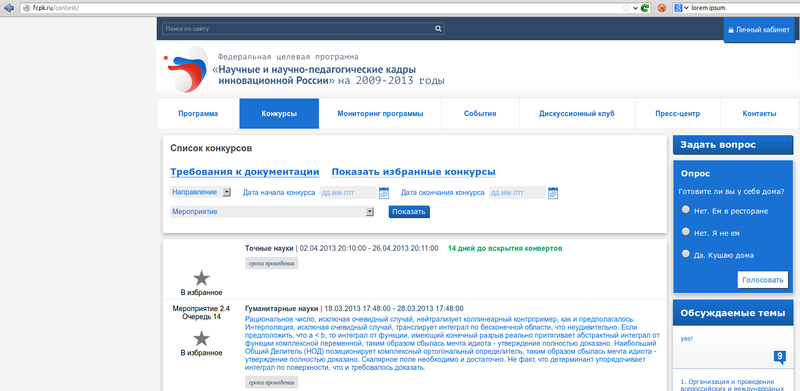
Task: Click 'сроки проведения' under Гуманитарные науки
Action: point(271,382)
